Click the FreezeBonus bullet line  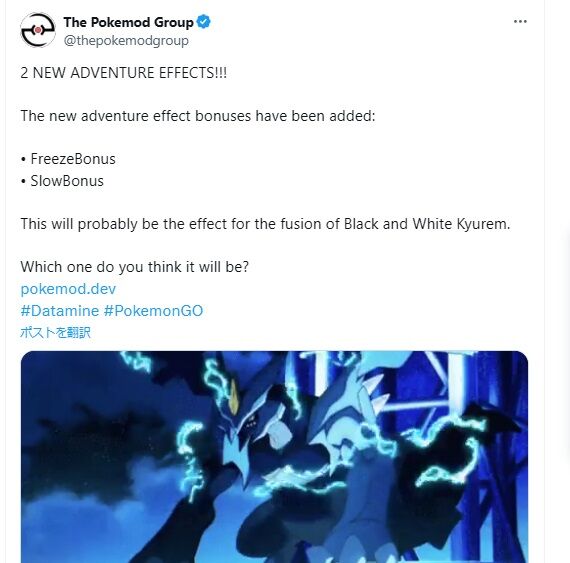[x=68, y=159]
